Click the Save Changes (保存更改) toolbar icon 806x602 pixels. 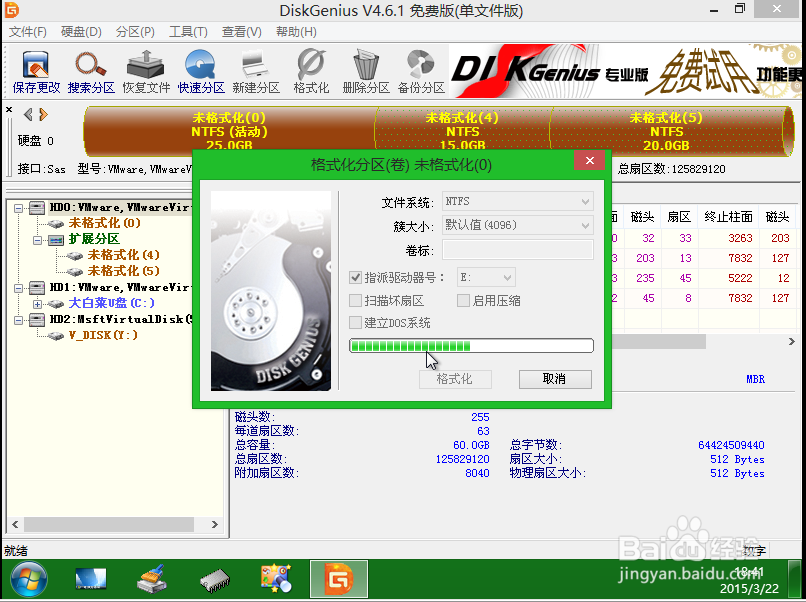click(36, 71)
